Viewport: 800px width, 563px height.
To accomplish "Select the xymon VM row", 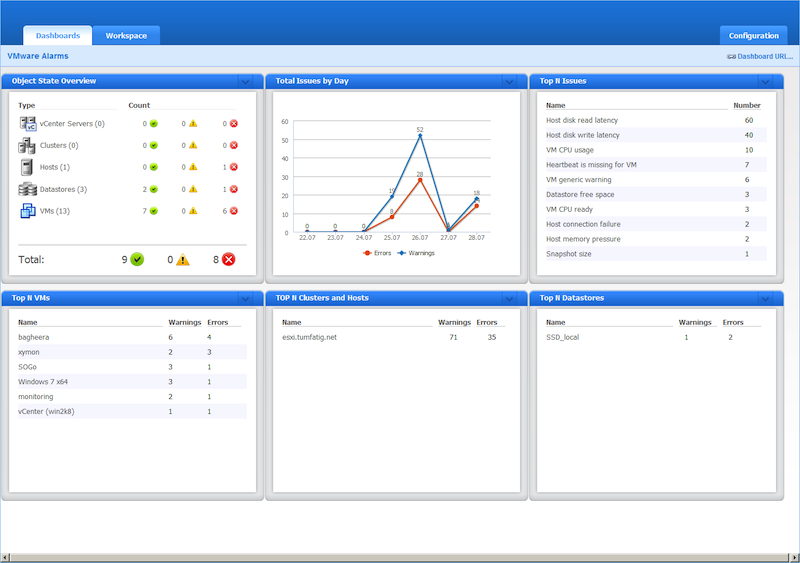I will pos(132,352).
